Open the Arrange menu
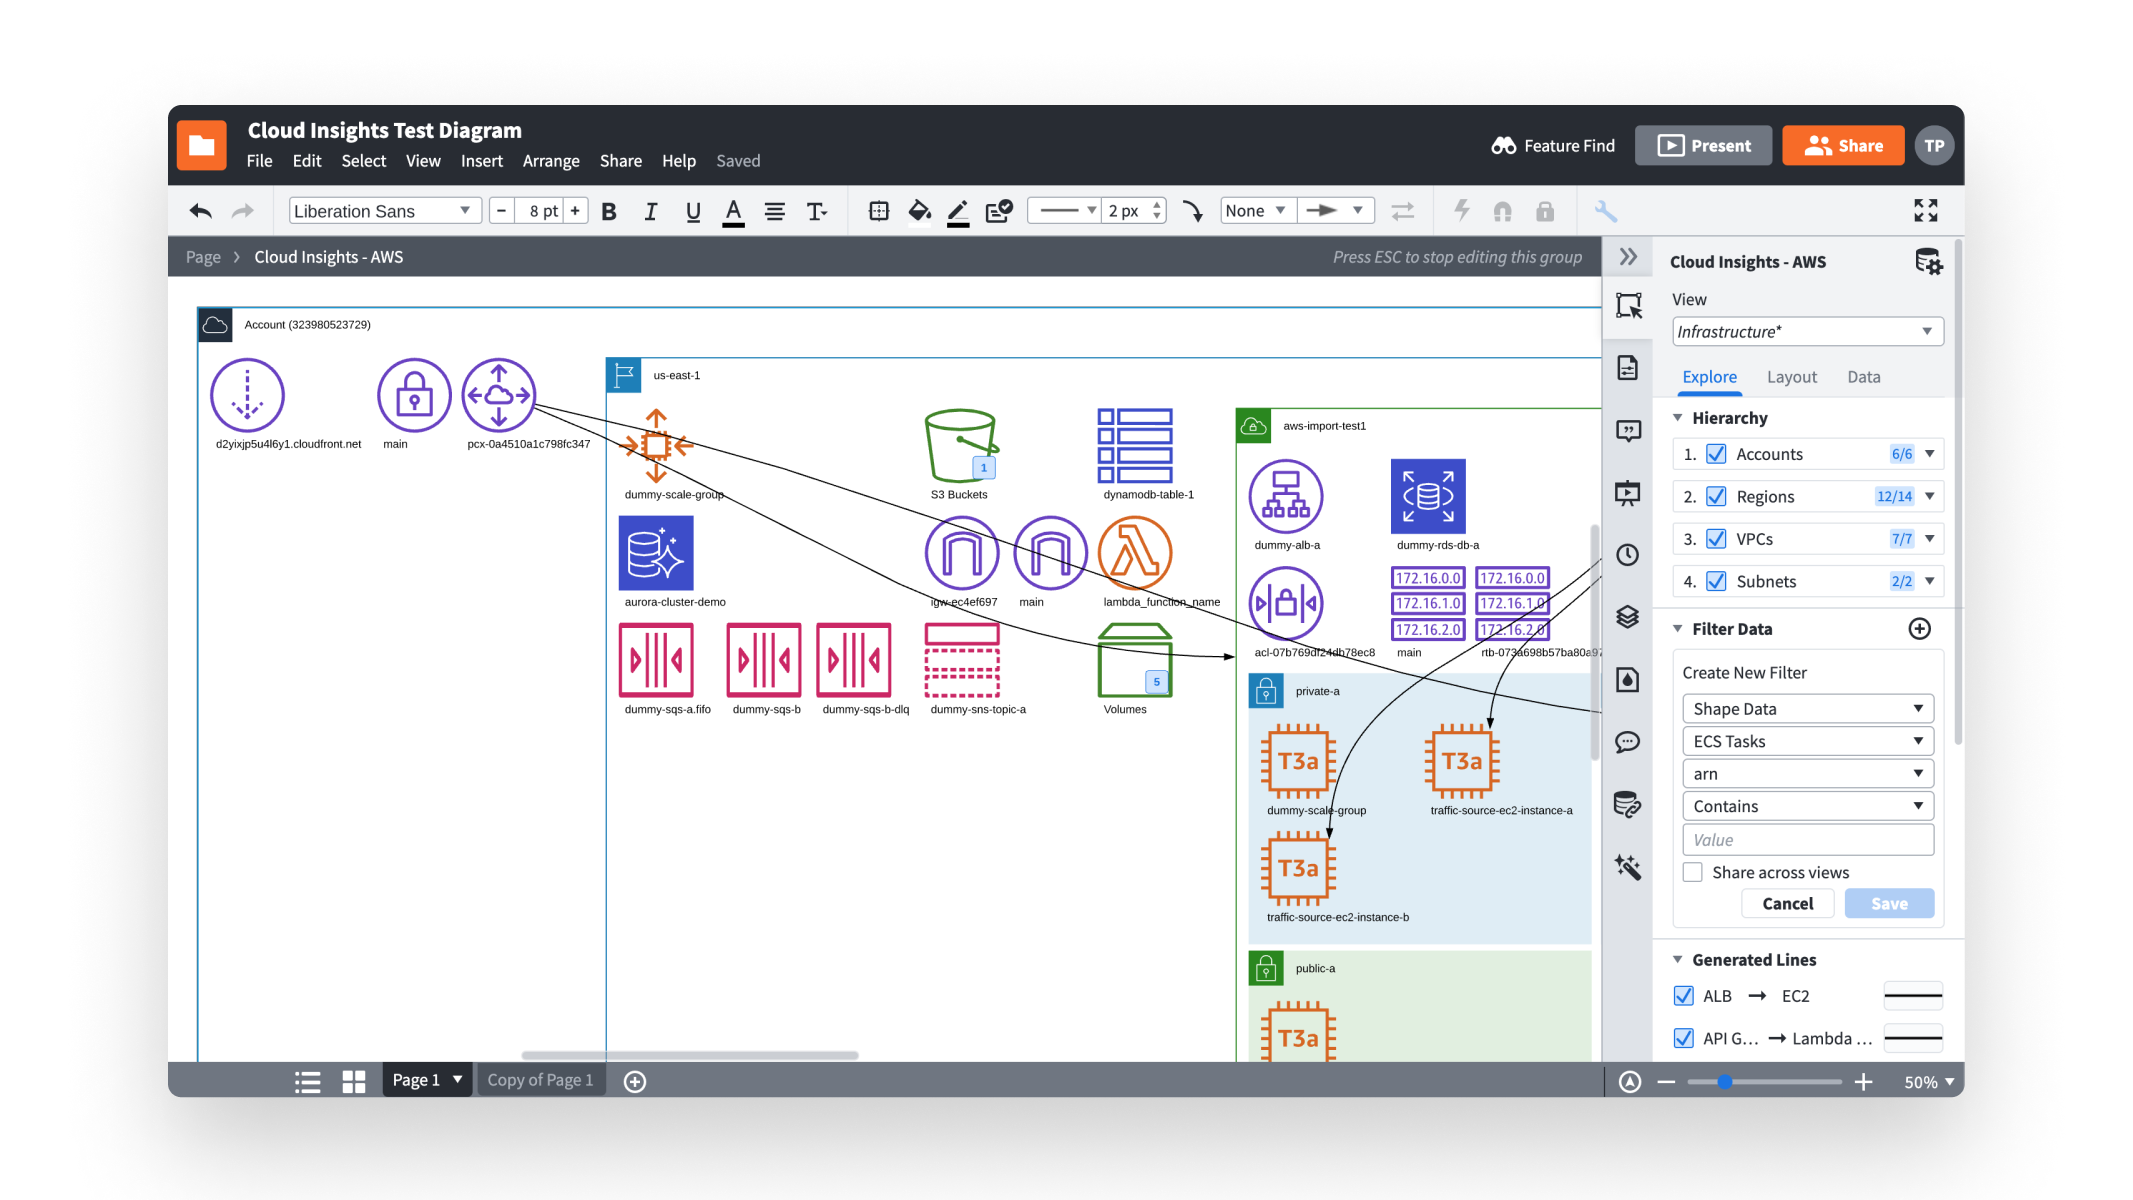Image resolution: width=2133 pixels, height=1200 pixels. (551, 160)
